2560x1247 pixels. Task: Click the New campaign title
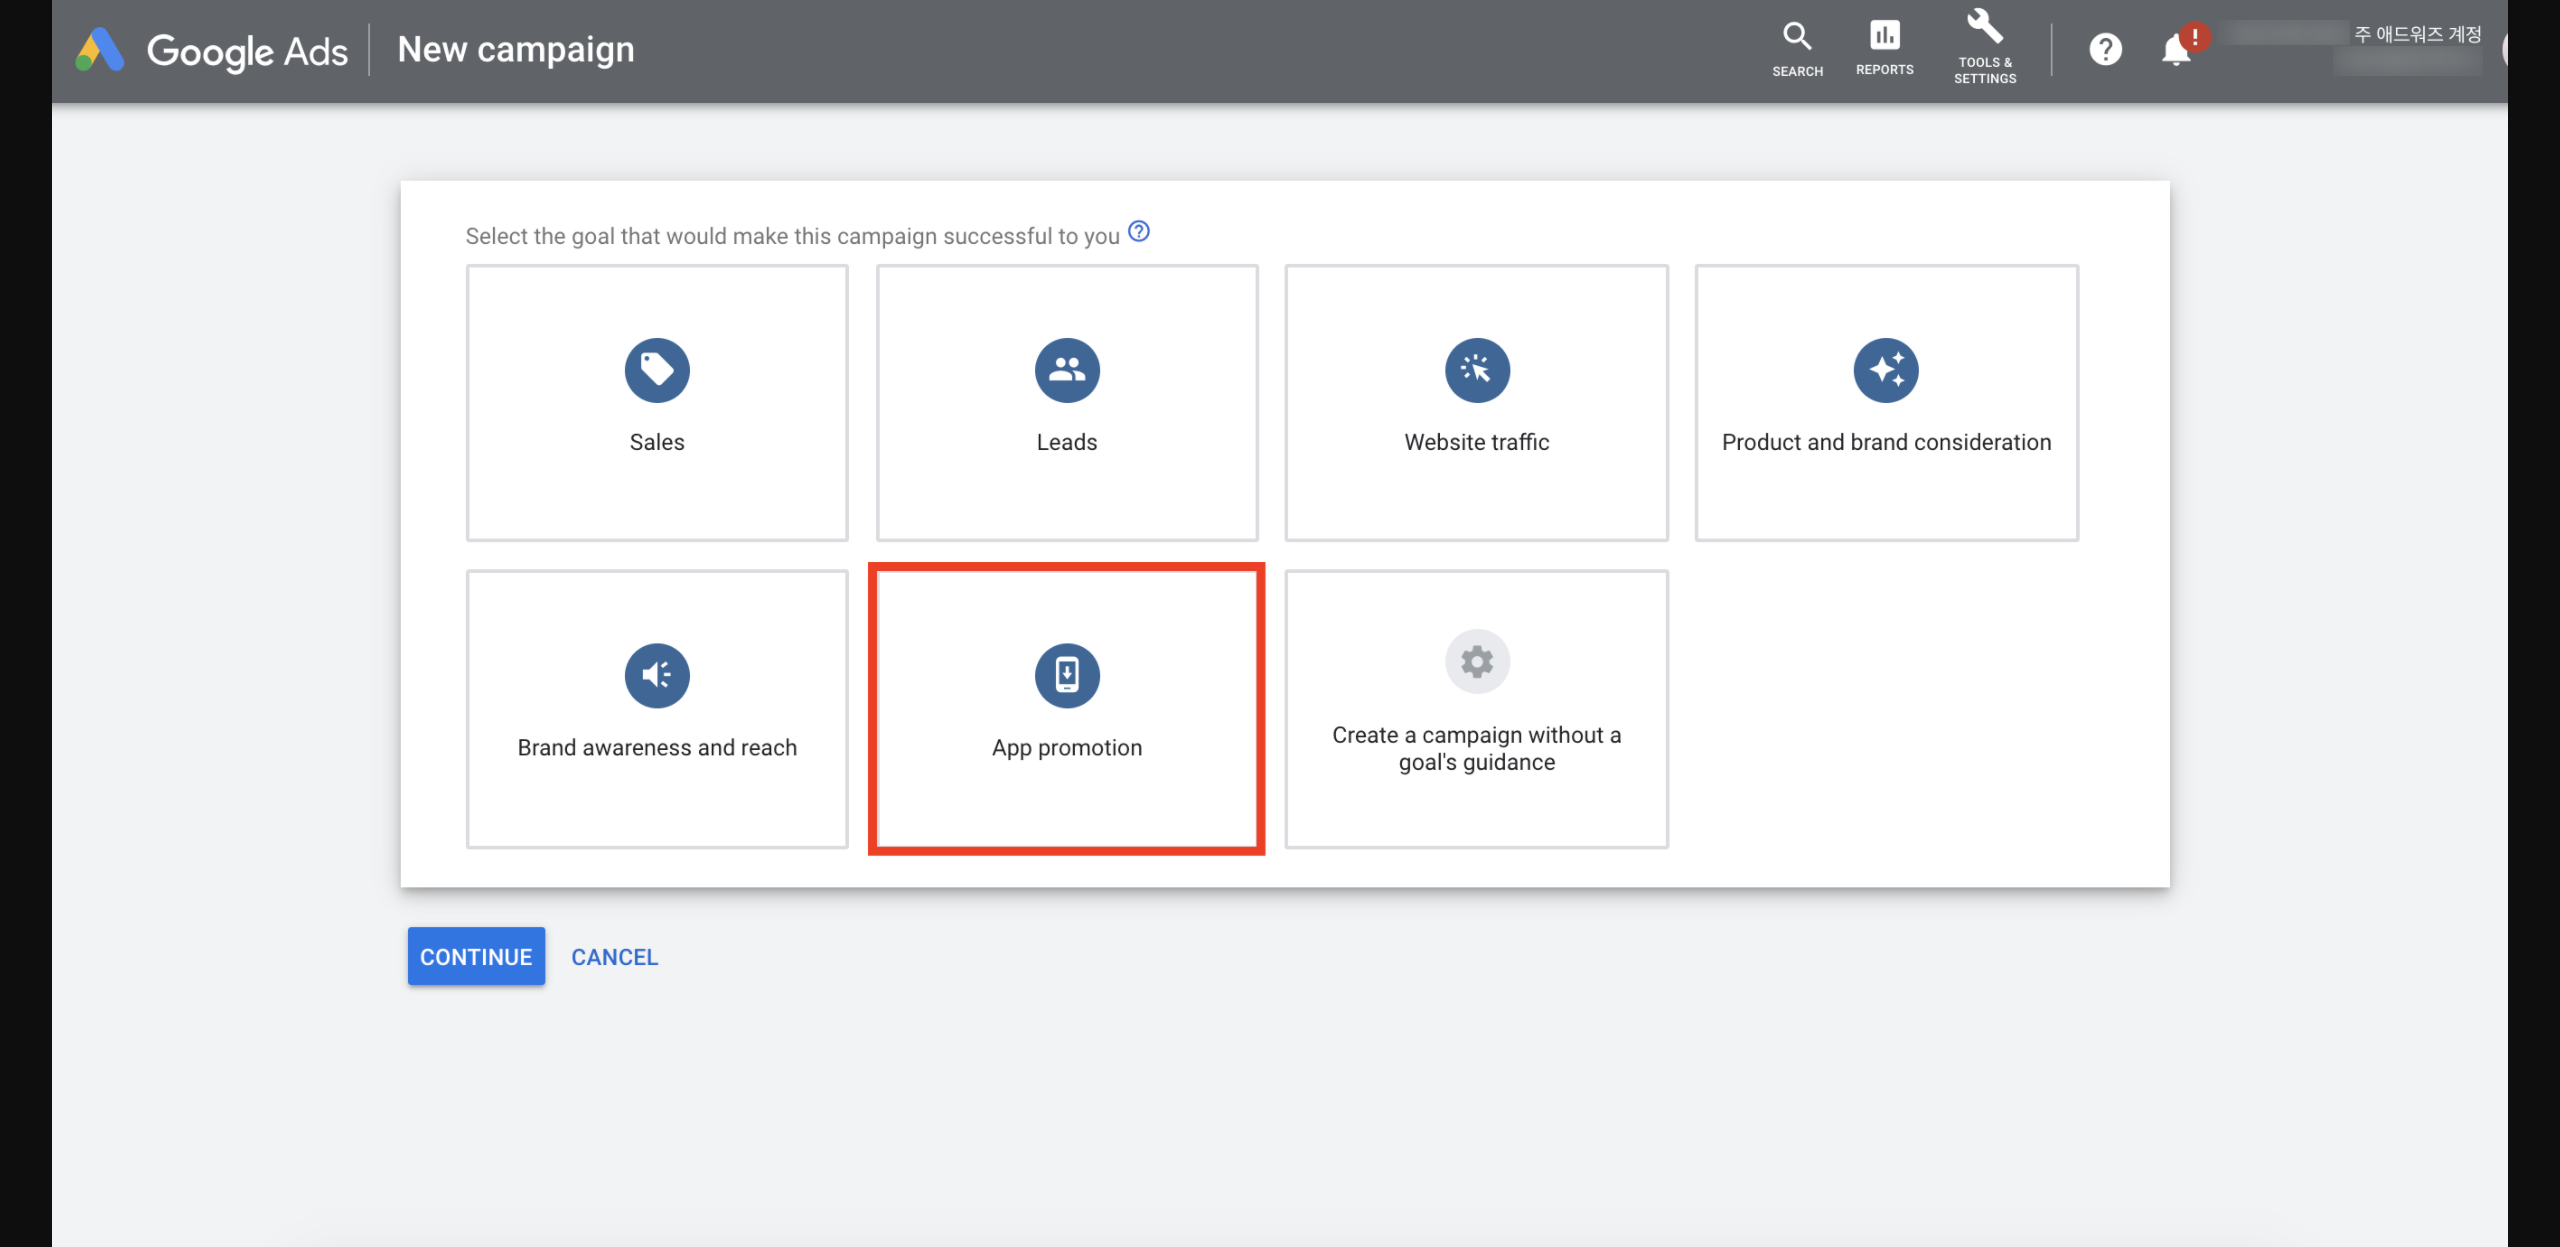pyautogui.click(x=516, y=50)
